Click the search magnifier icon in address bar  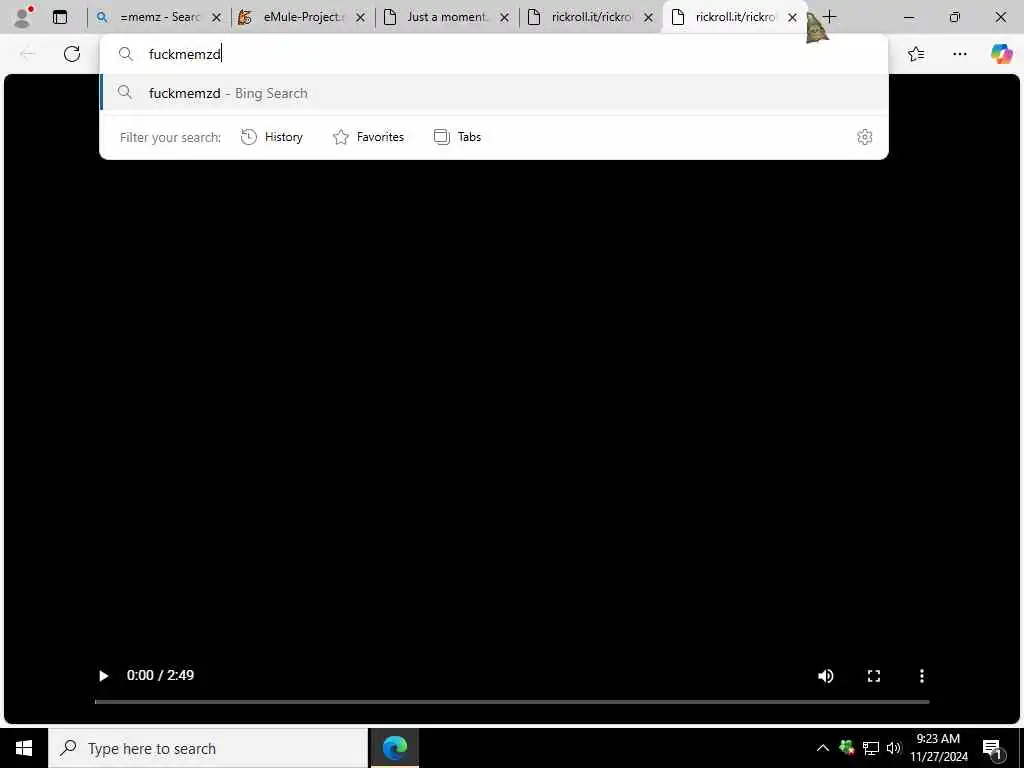[x=126, y=54]
